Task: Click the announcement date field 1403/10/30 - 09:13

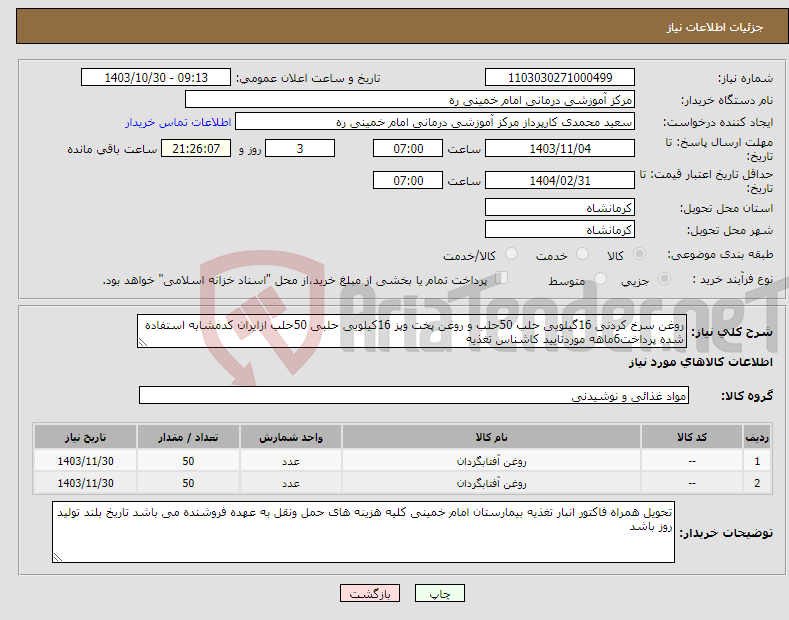Action: tap(156, 78)
